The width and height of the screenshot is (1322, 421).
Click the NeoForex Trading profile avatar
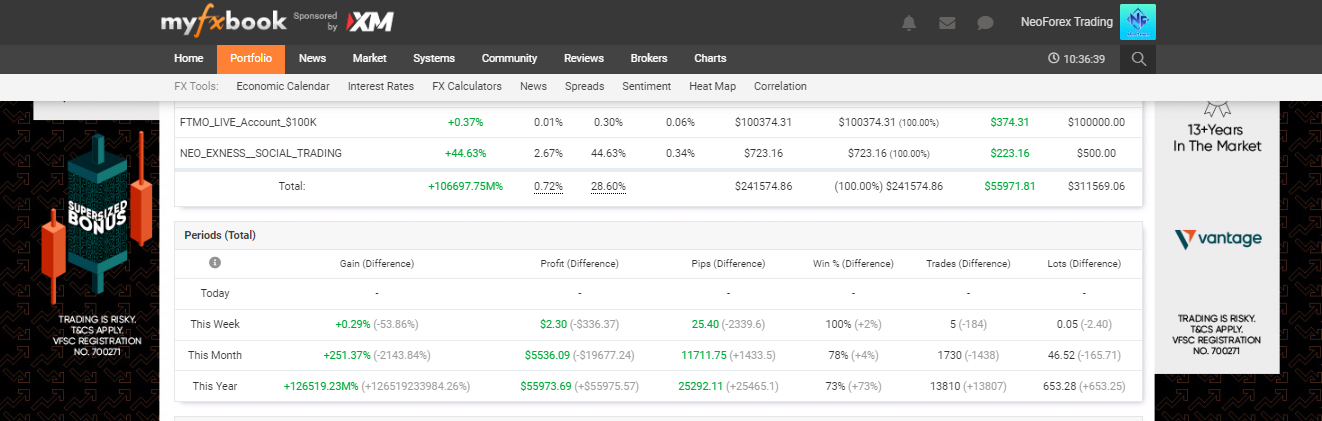[x=1138, y=22]
